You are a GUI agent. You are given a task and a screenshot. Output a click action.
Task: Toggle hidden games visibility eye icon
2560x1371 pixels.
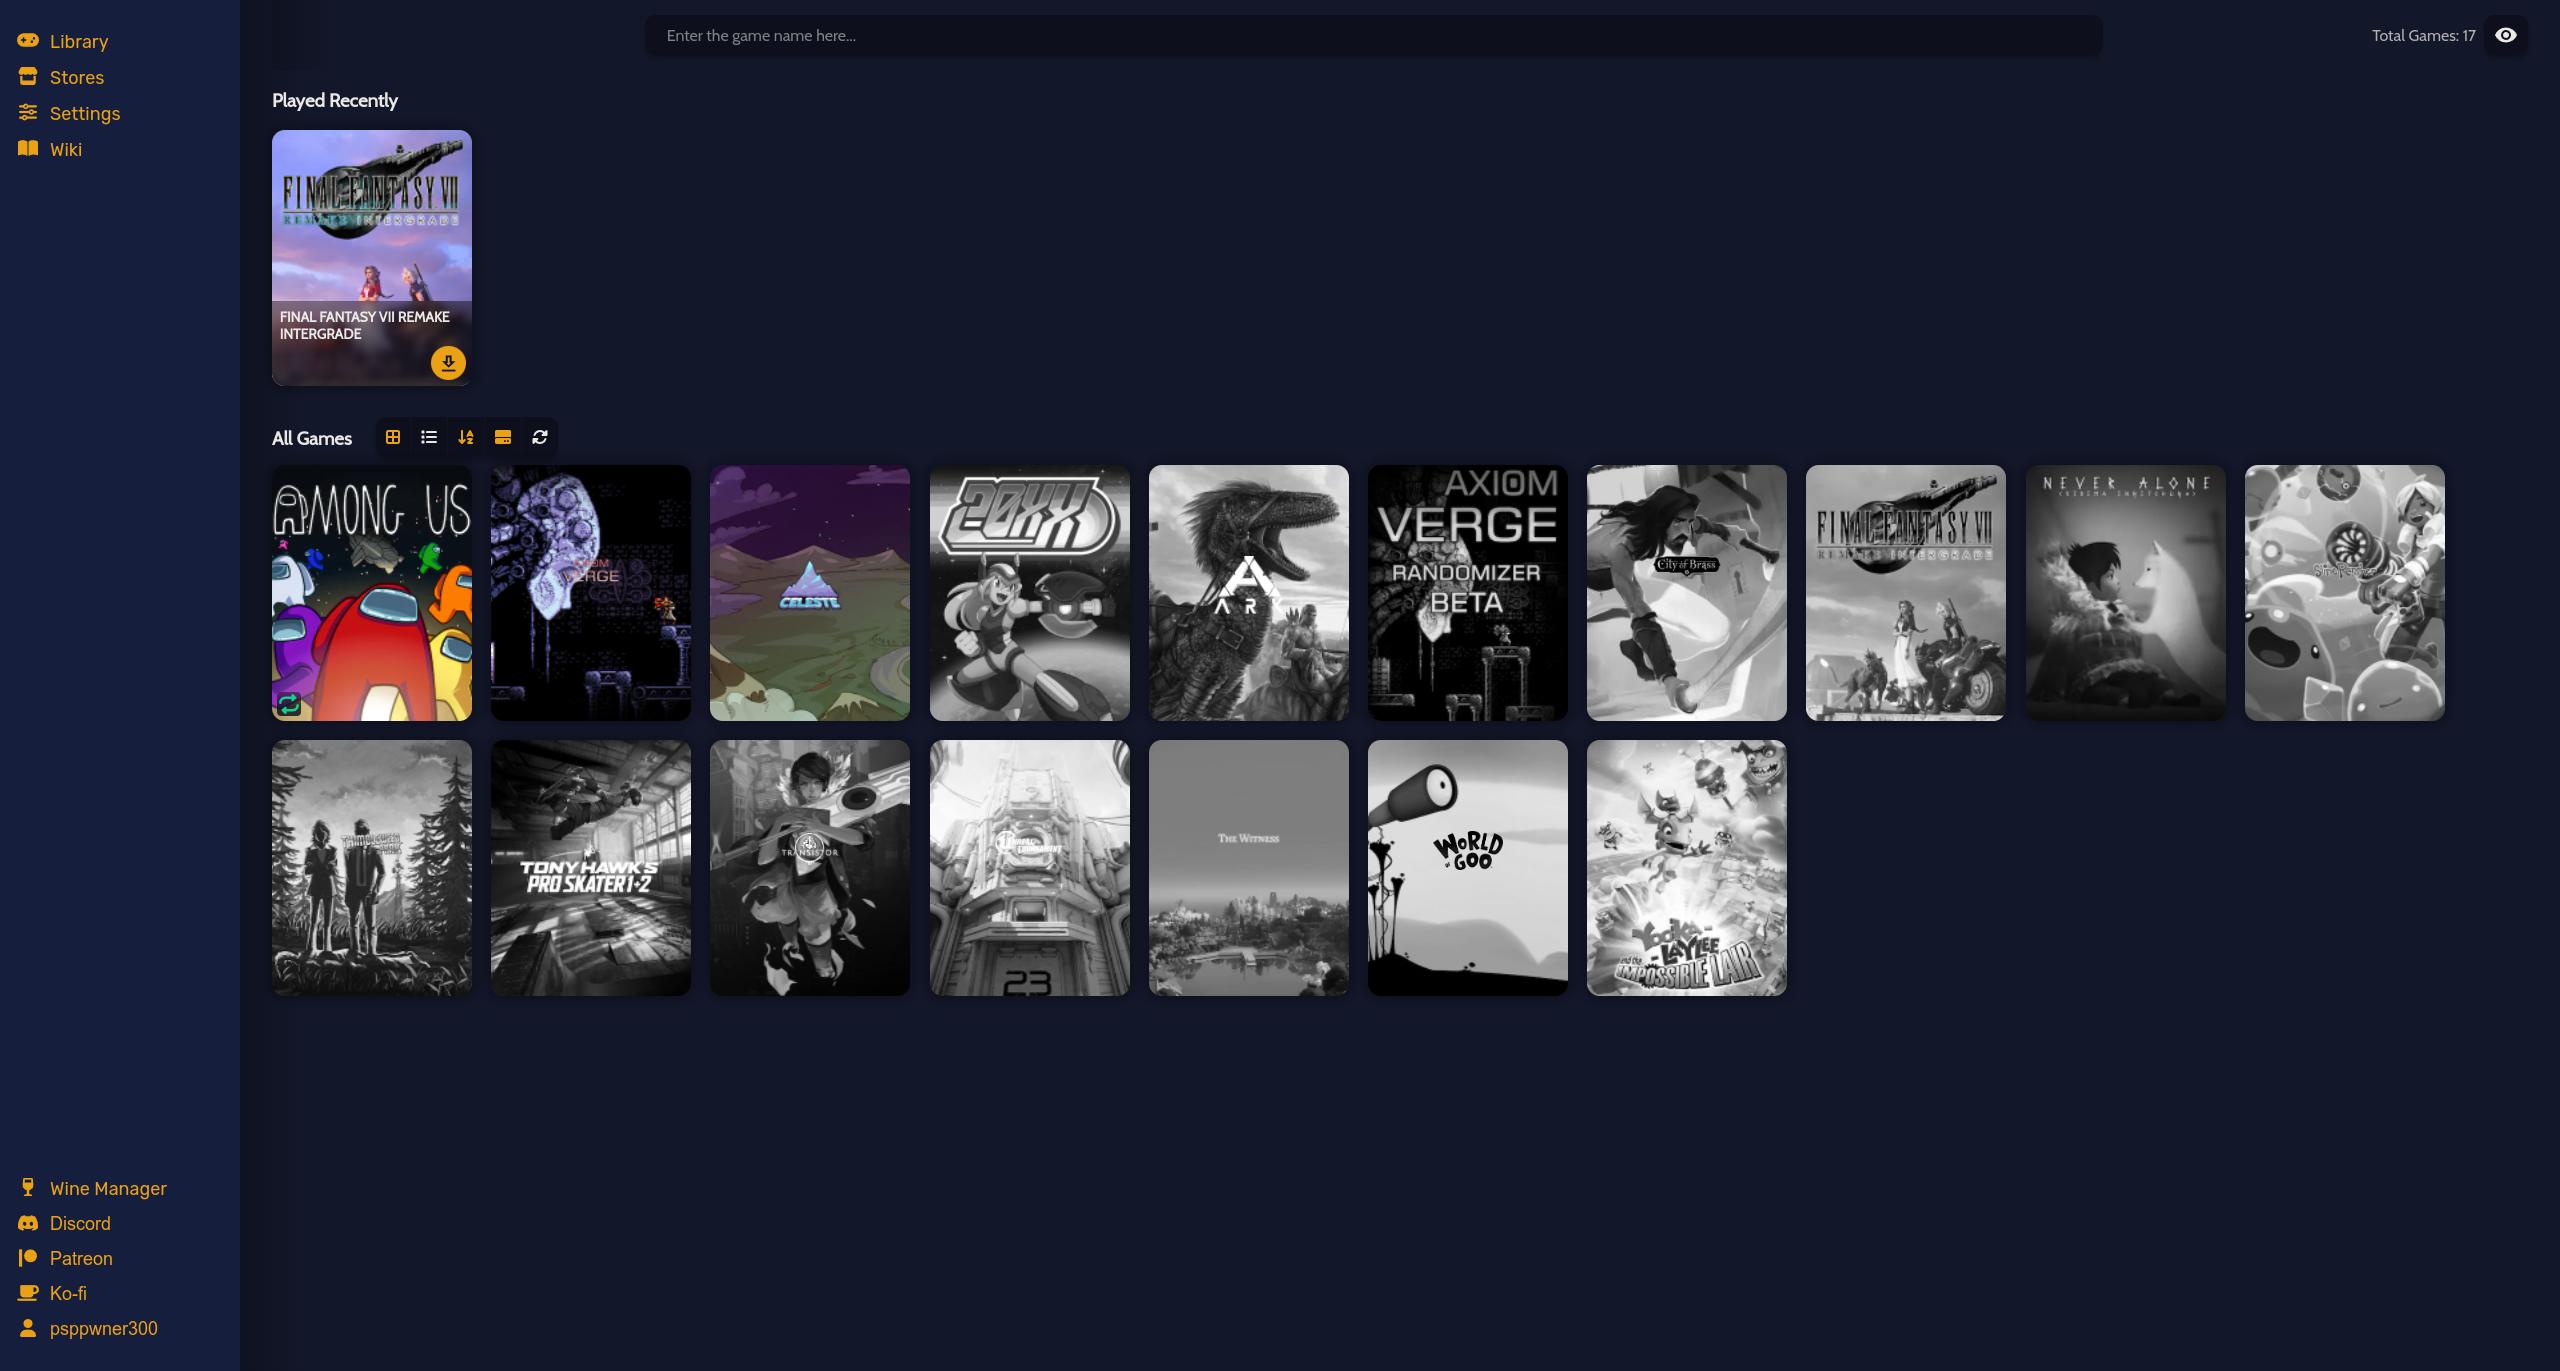click(2506, 35)
